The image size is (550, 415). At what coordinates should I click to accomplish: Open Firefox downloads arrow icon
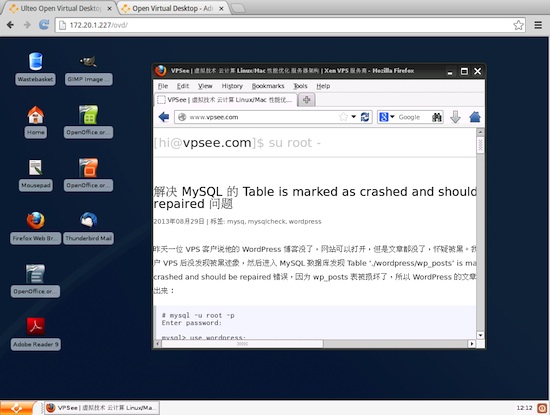click(455, 117)
